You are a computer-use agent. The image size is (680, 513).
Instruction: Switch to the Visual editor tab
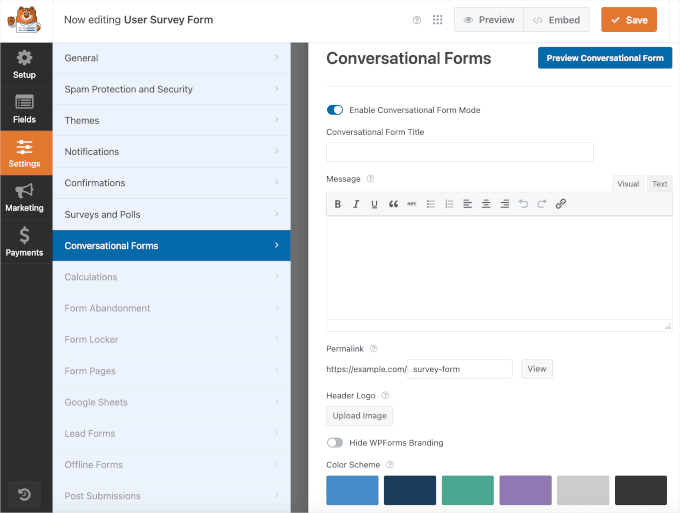coord(628,184)
